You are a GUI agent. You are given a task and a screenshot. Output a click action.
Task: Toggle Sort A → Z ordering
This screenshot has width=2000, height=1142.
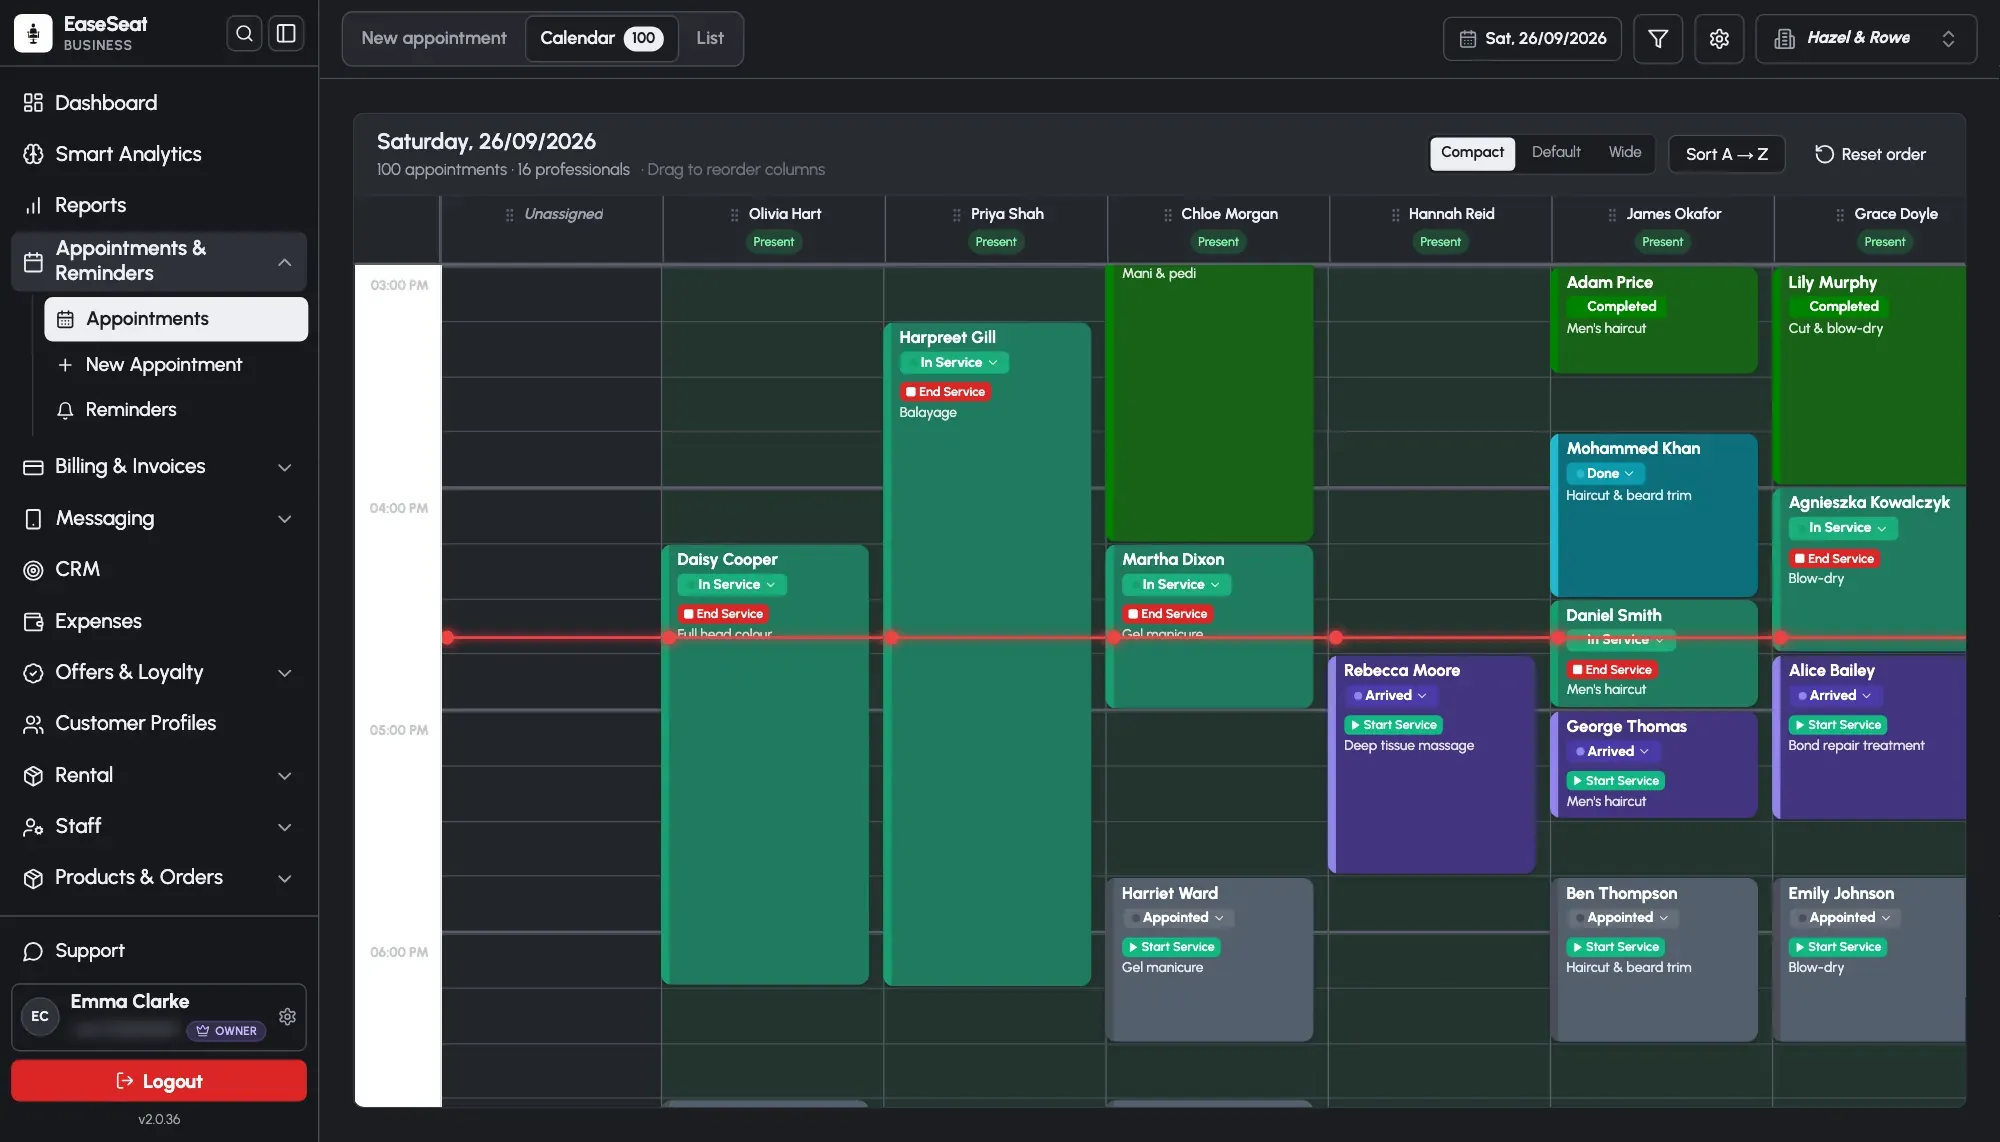[1727, 154]
